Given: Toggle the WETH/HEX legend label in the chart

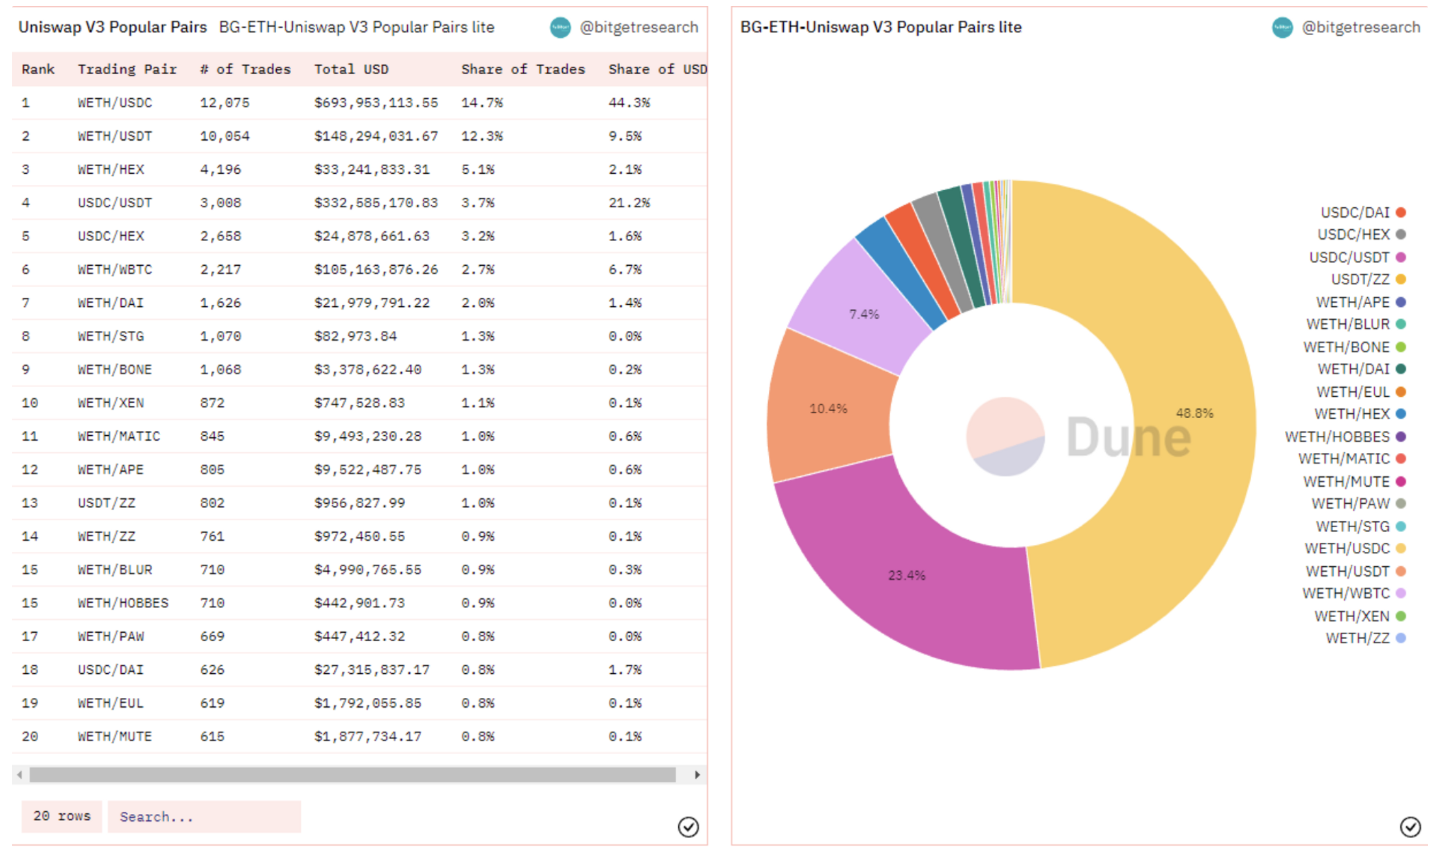Looking at the screenshot, I should click(1352, 414).
